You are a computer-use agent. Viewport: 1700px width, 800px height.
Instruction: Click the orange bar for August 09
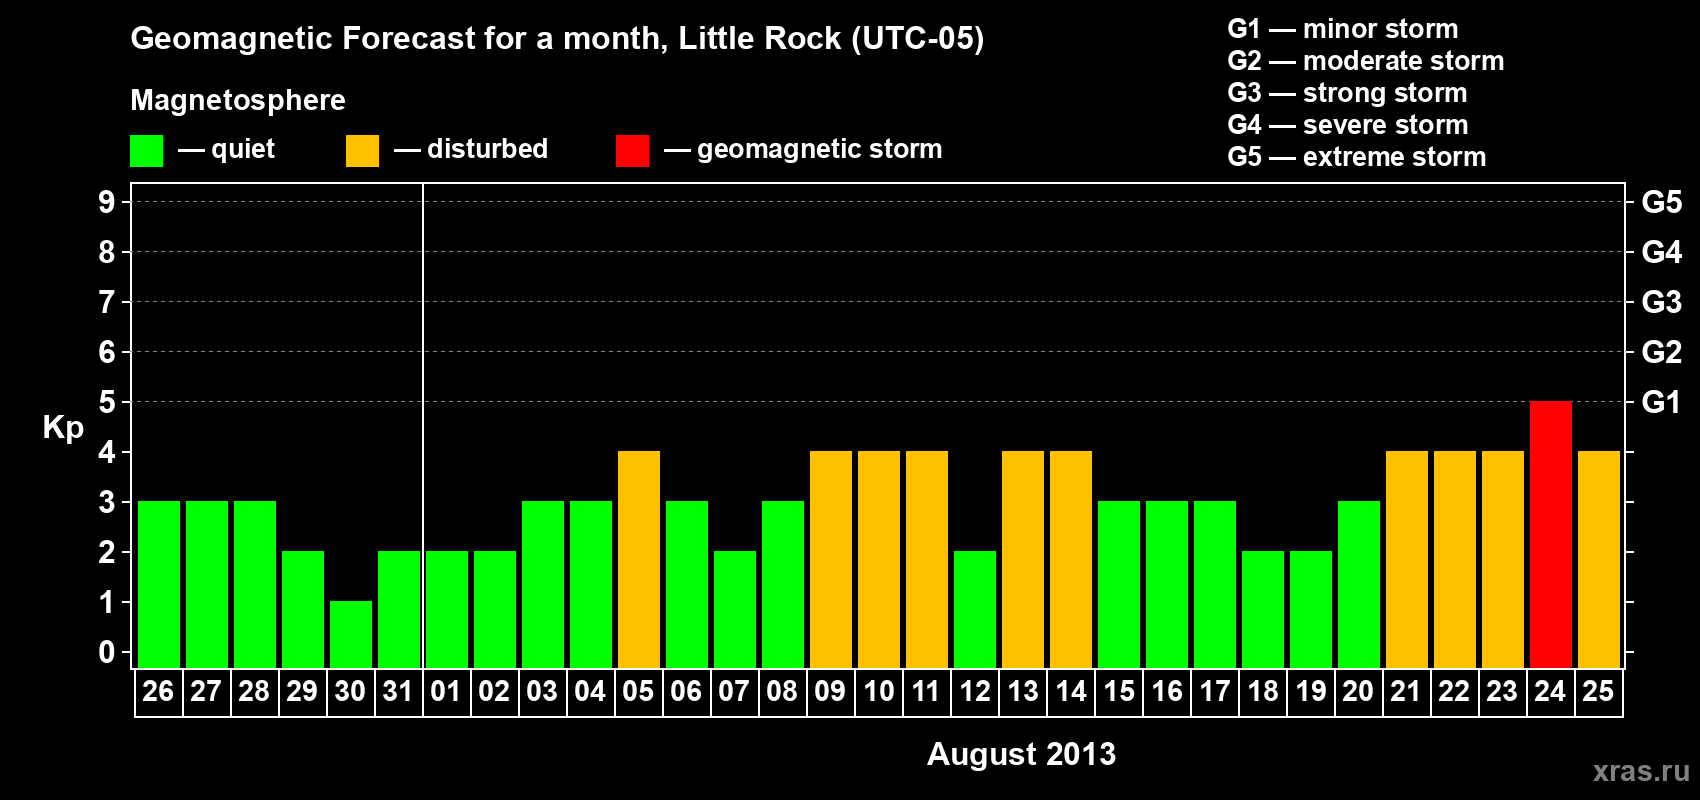pos(830,559)
